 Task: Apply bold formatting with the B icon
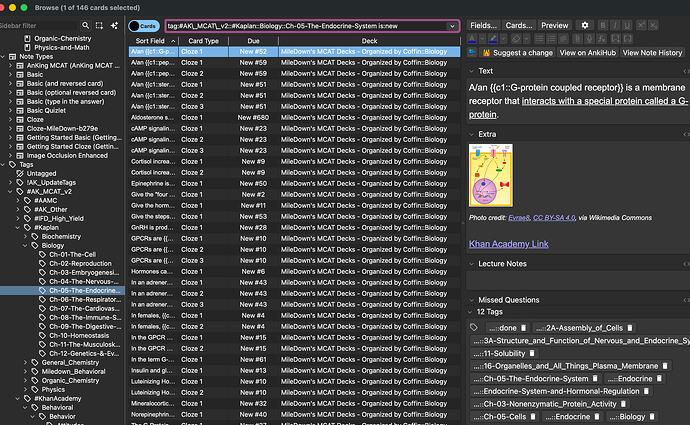(x=603, y=25)
